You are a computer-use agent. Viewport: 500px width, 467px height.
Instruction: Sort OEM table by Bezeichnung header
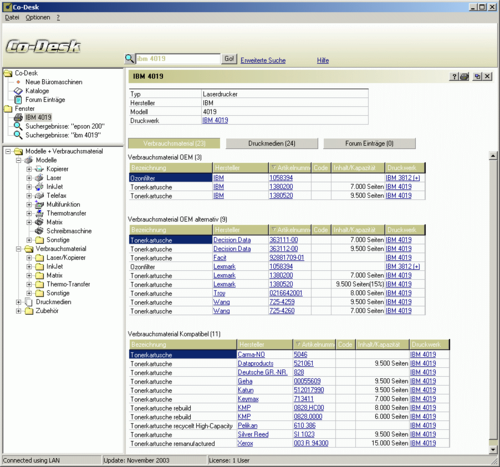[x=171, y=168]
